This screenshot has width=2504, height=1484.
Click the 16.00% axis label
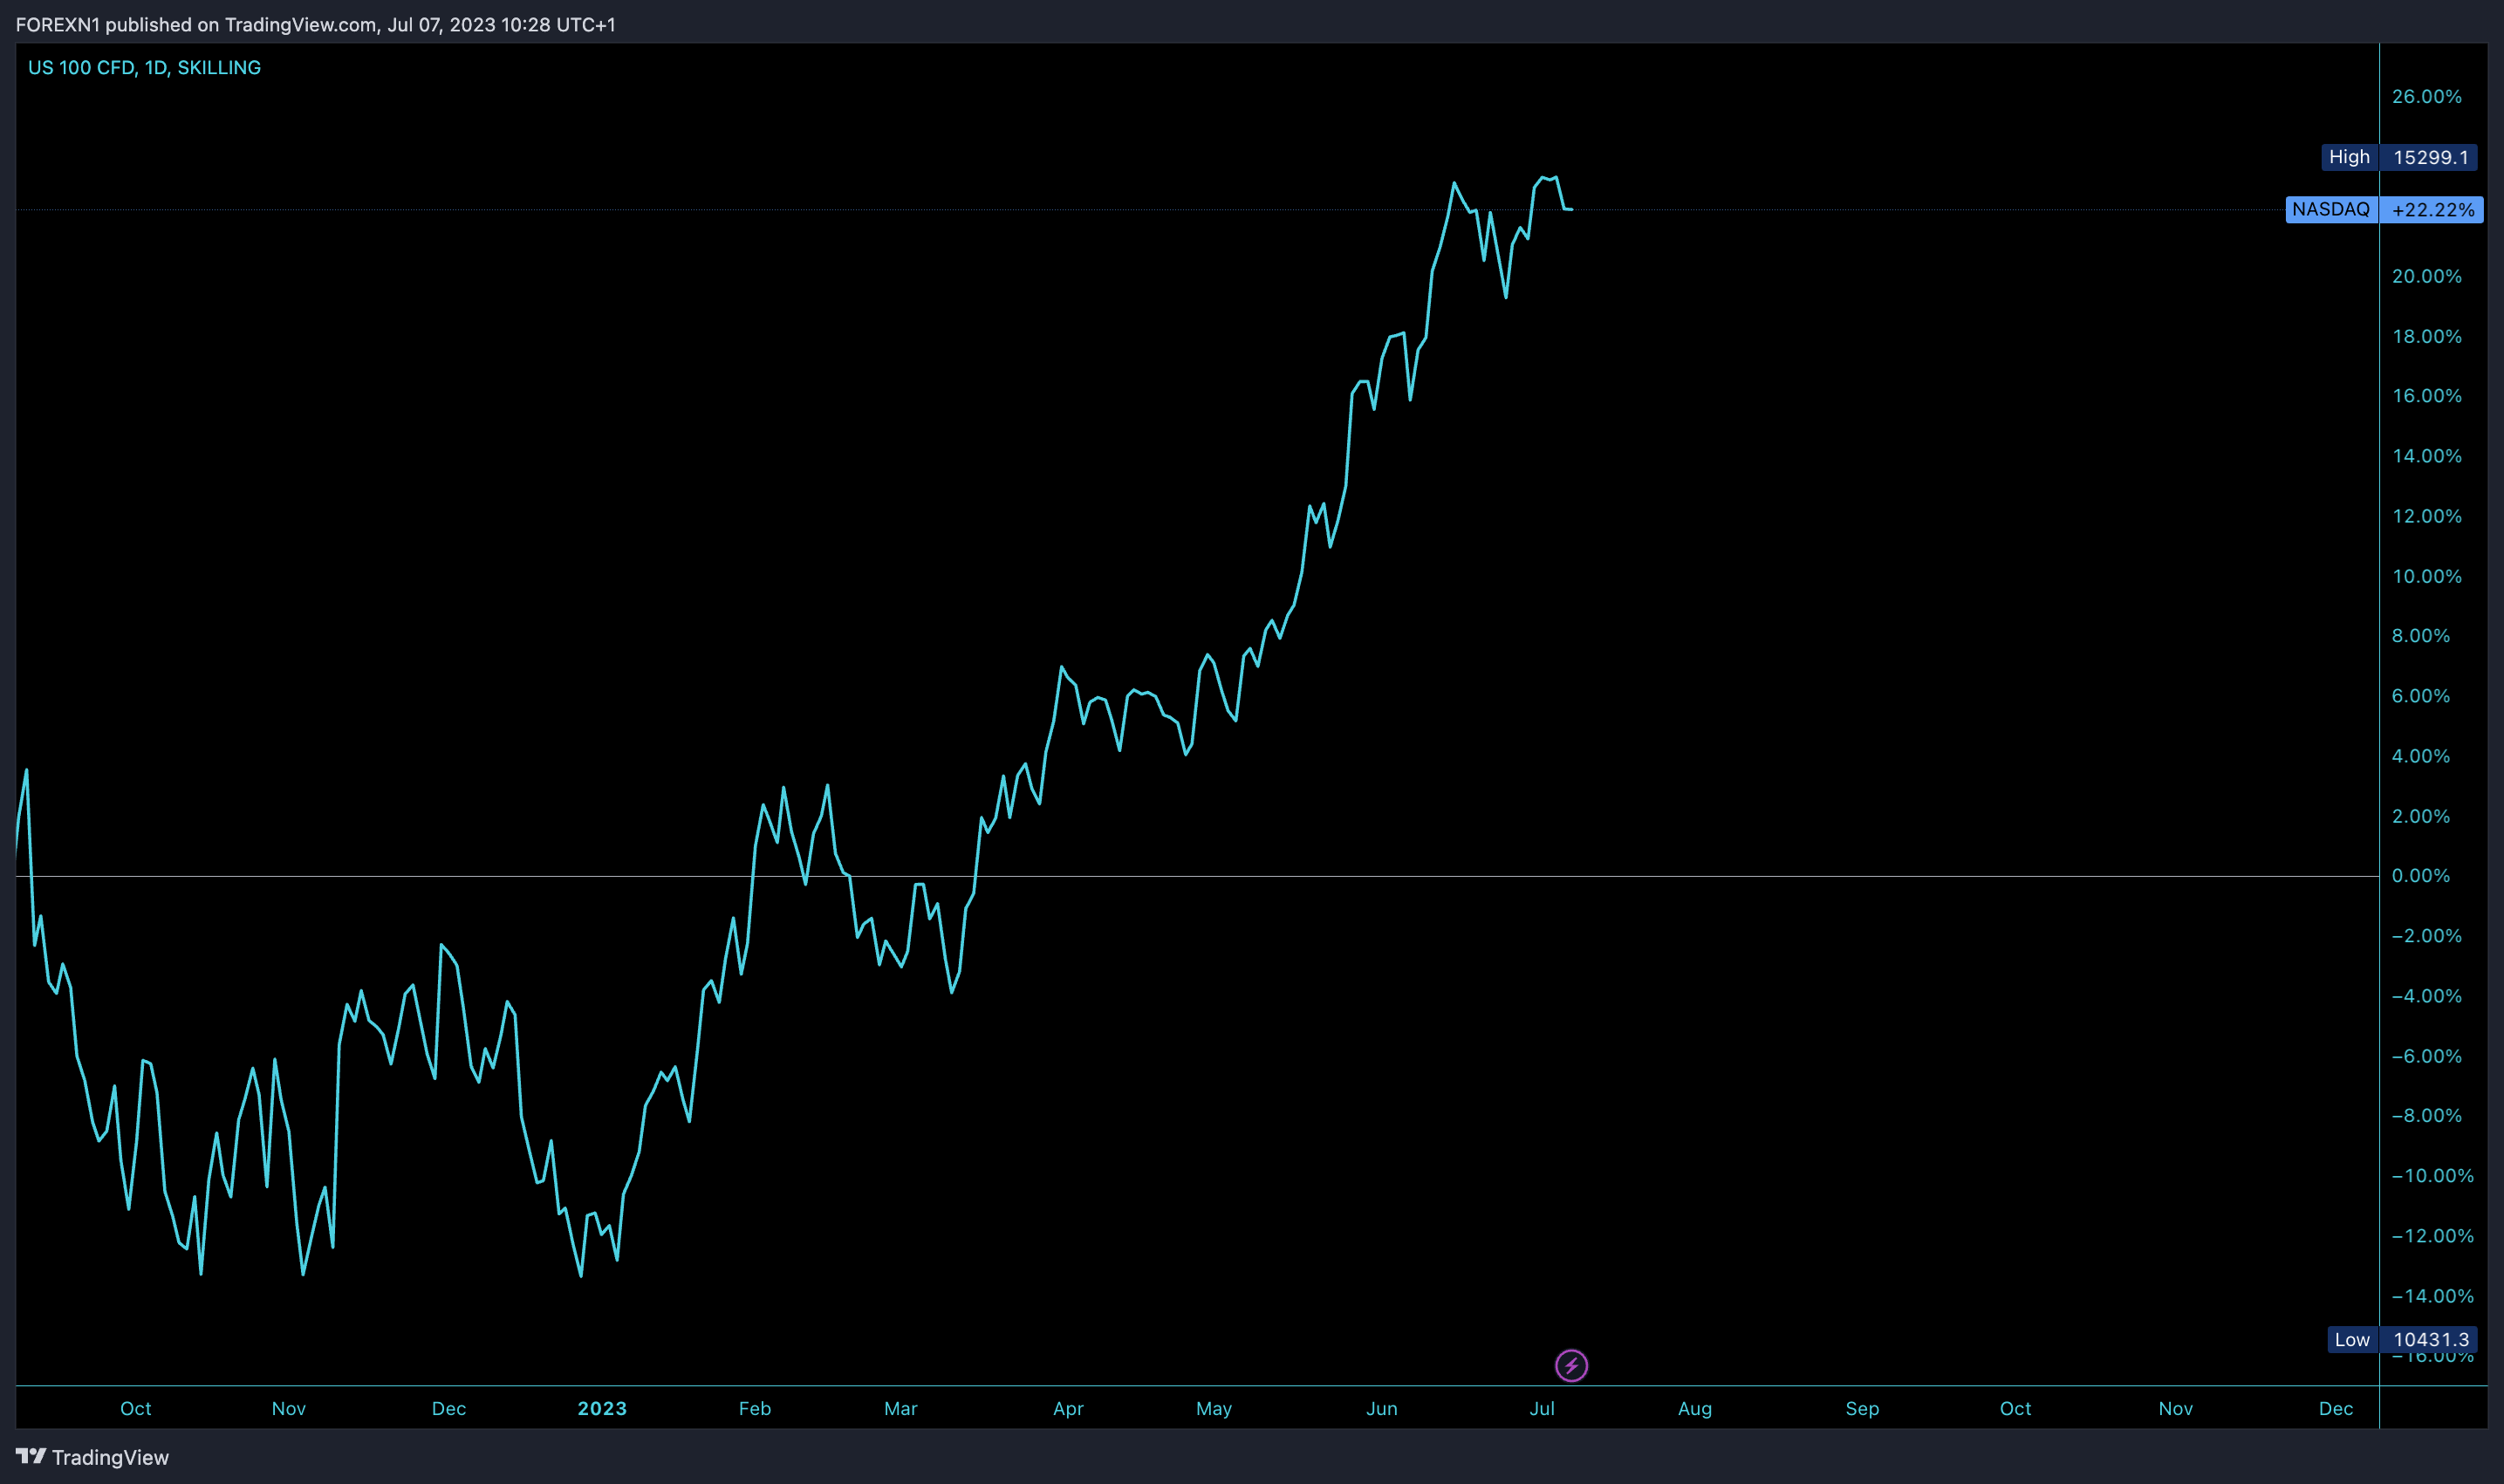pyautogui.click(x=2426, y=396)
